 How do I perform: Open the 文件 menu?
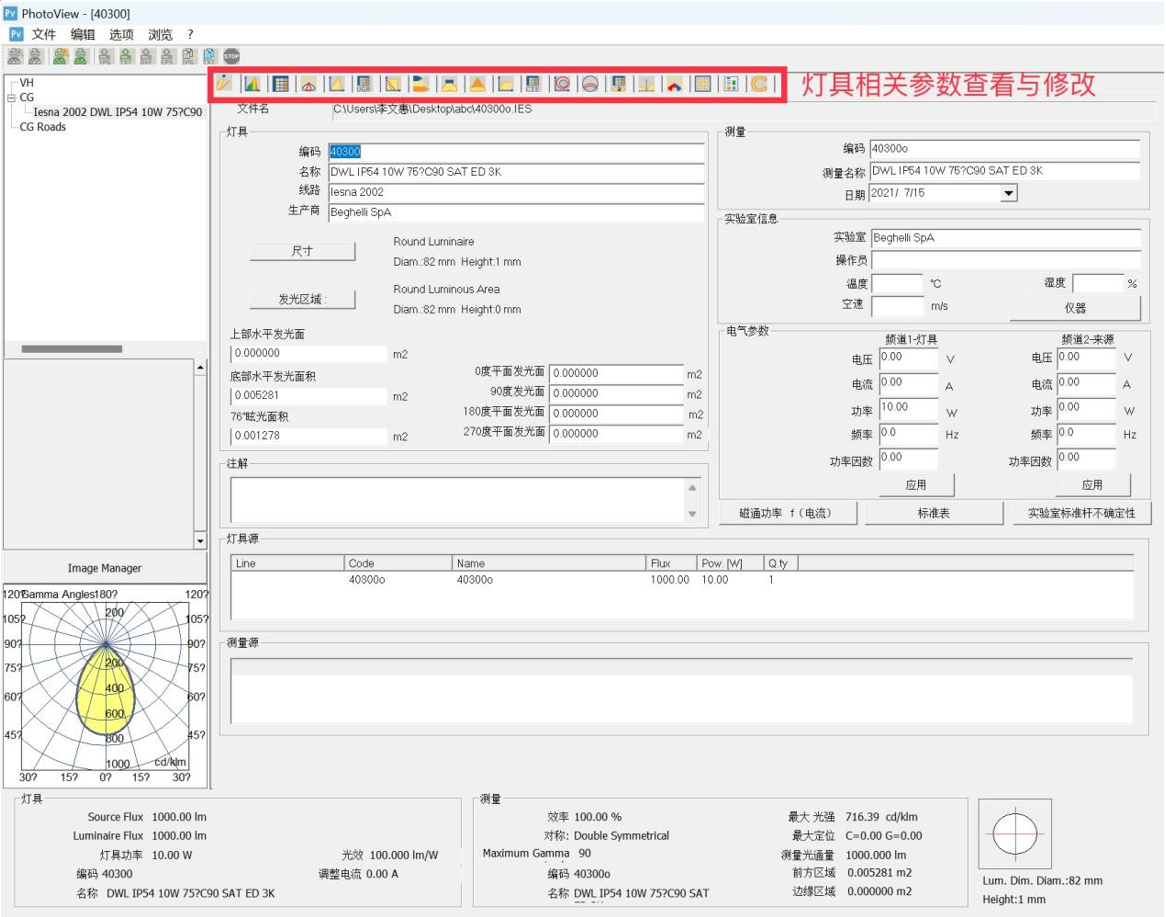coord(44,34)
